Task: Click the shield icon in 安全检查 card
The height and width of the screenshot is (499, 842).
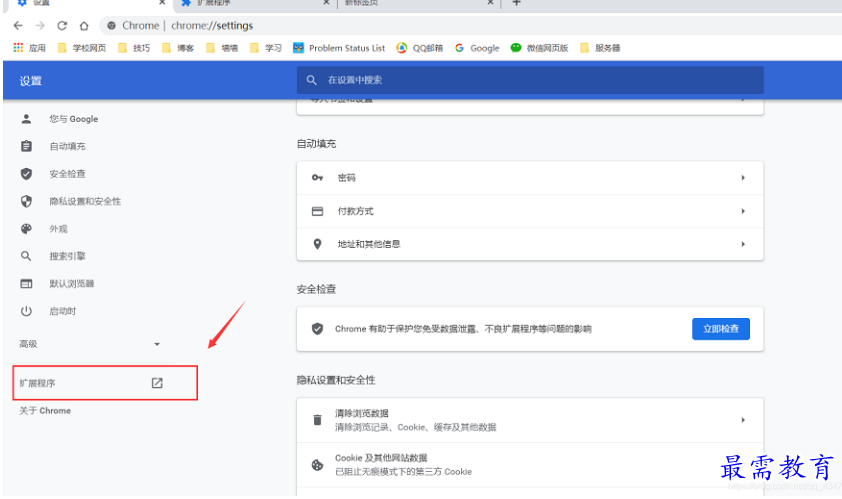Action: (x=317, y=329)
